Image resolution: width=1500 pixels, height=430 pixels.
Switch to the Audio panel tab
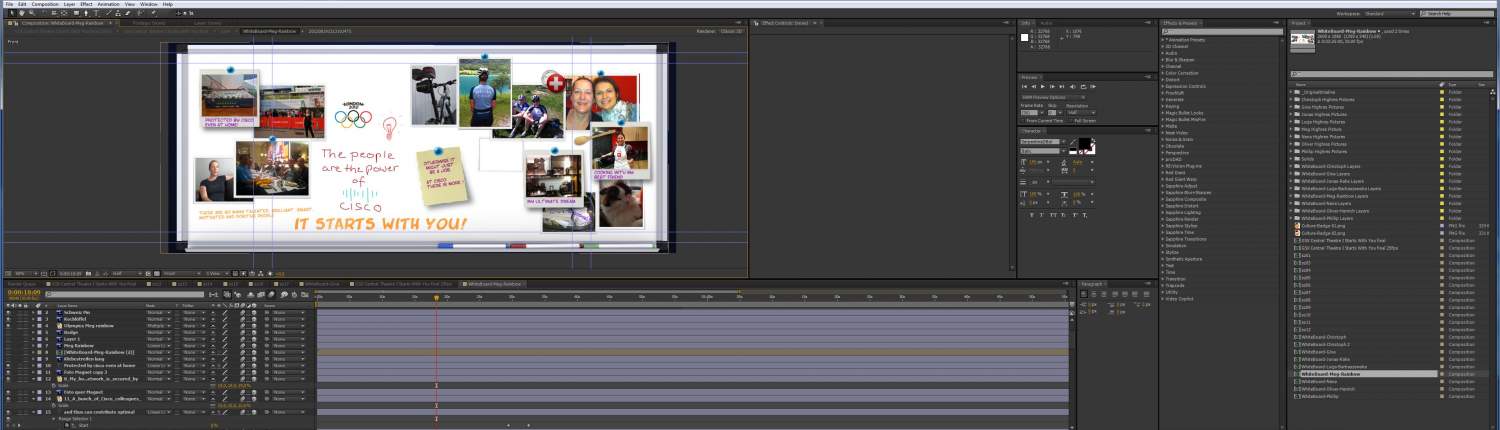pyautogui.click(x=1046, y=22)
